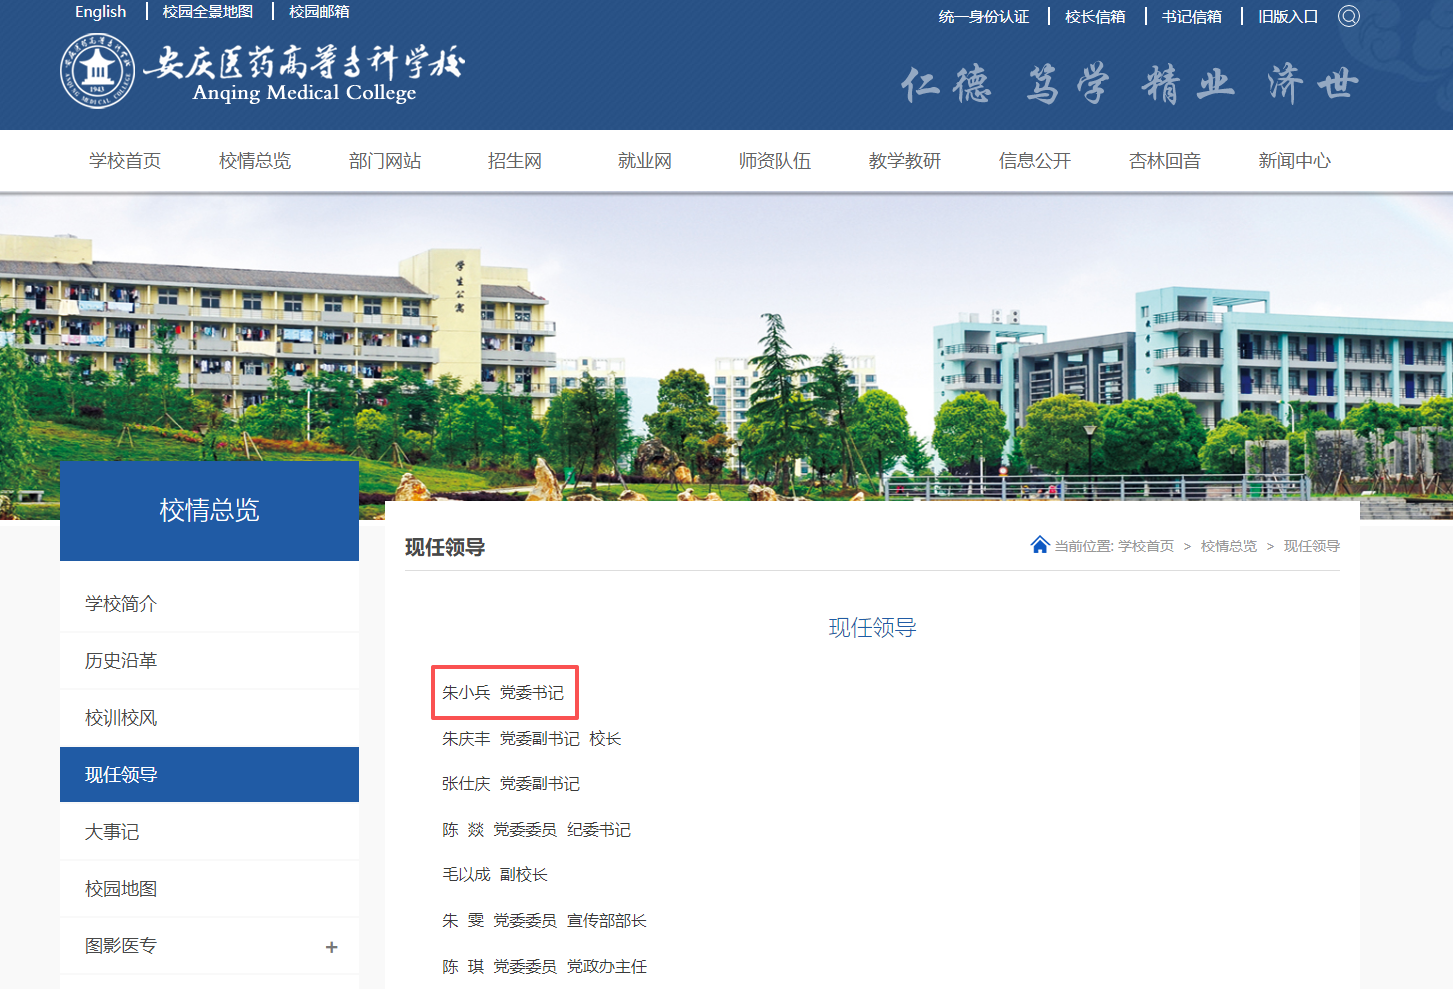Open the 学校首页 navigation menu
1453x989 pixels.
click(125, 161)
